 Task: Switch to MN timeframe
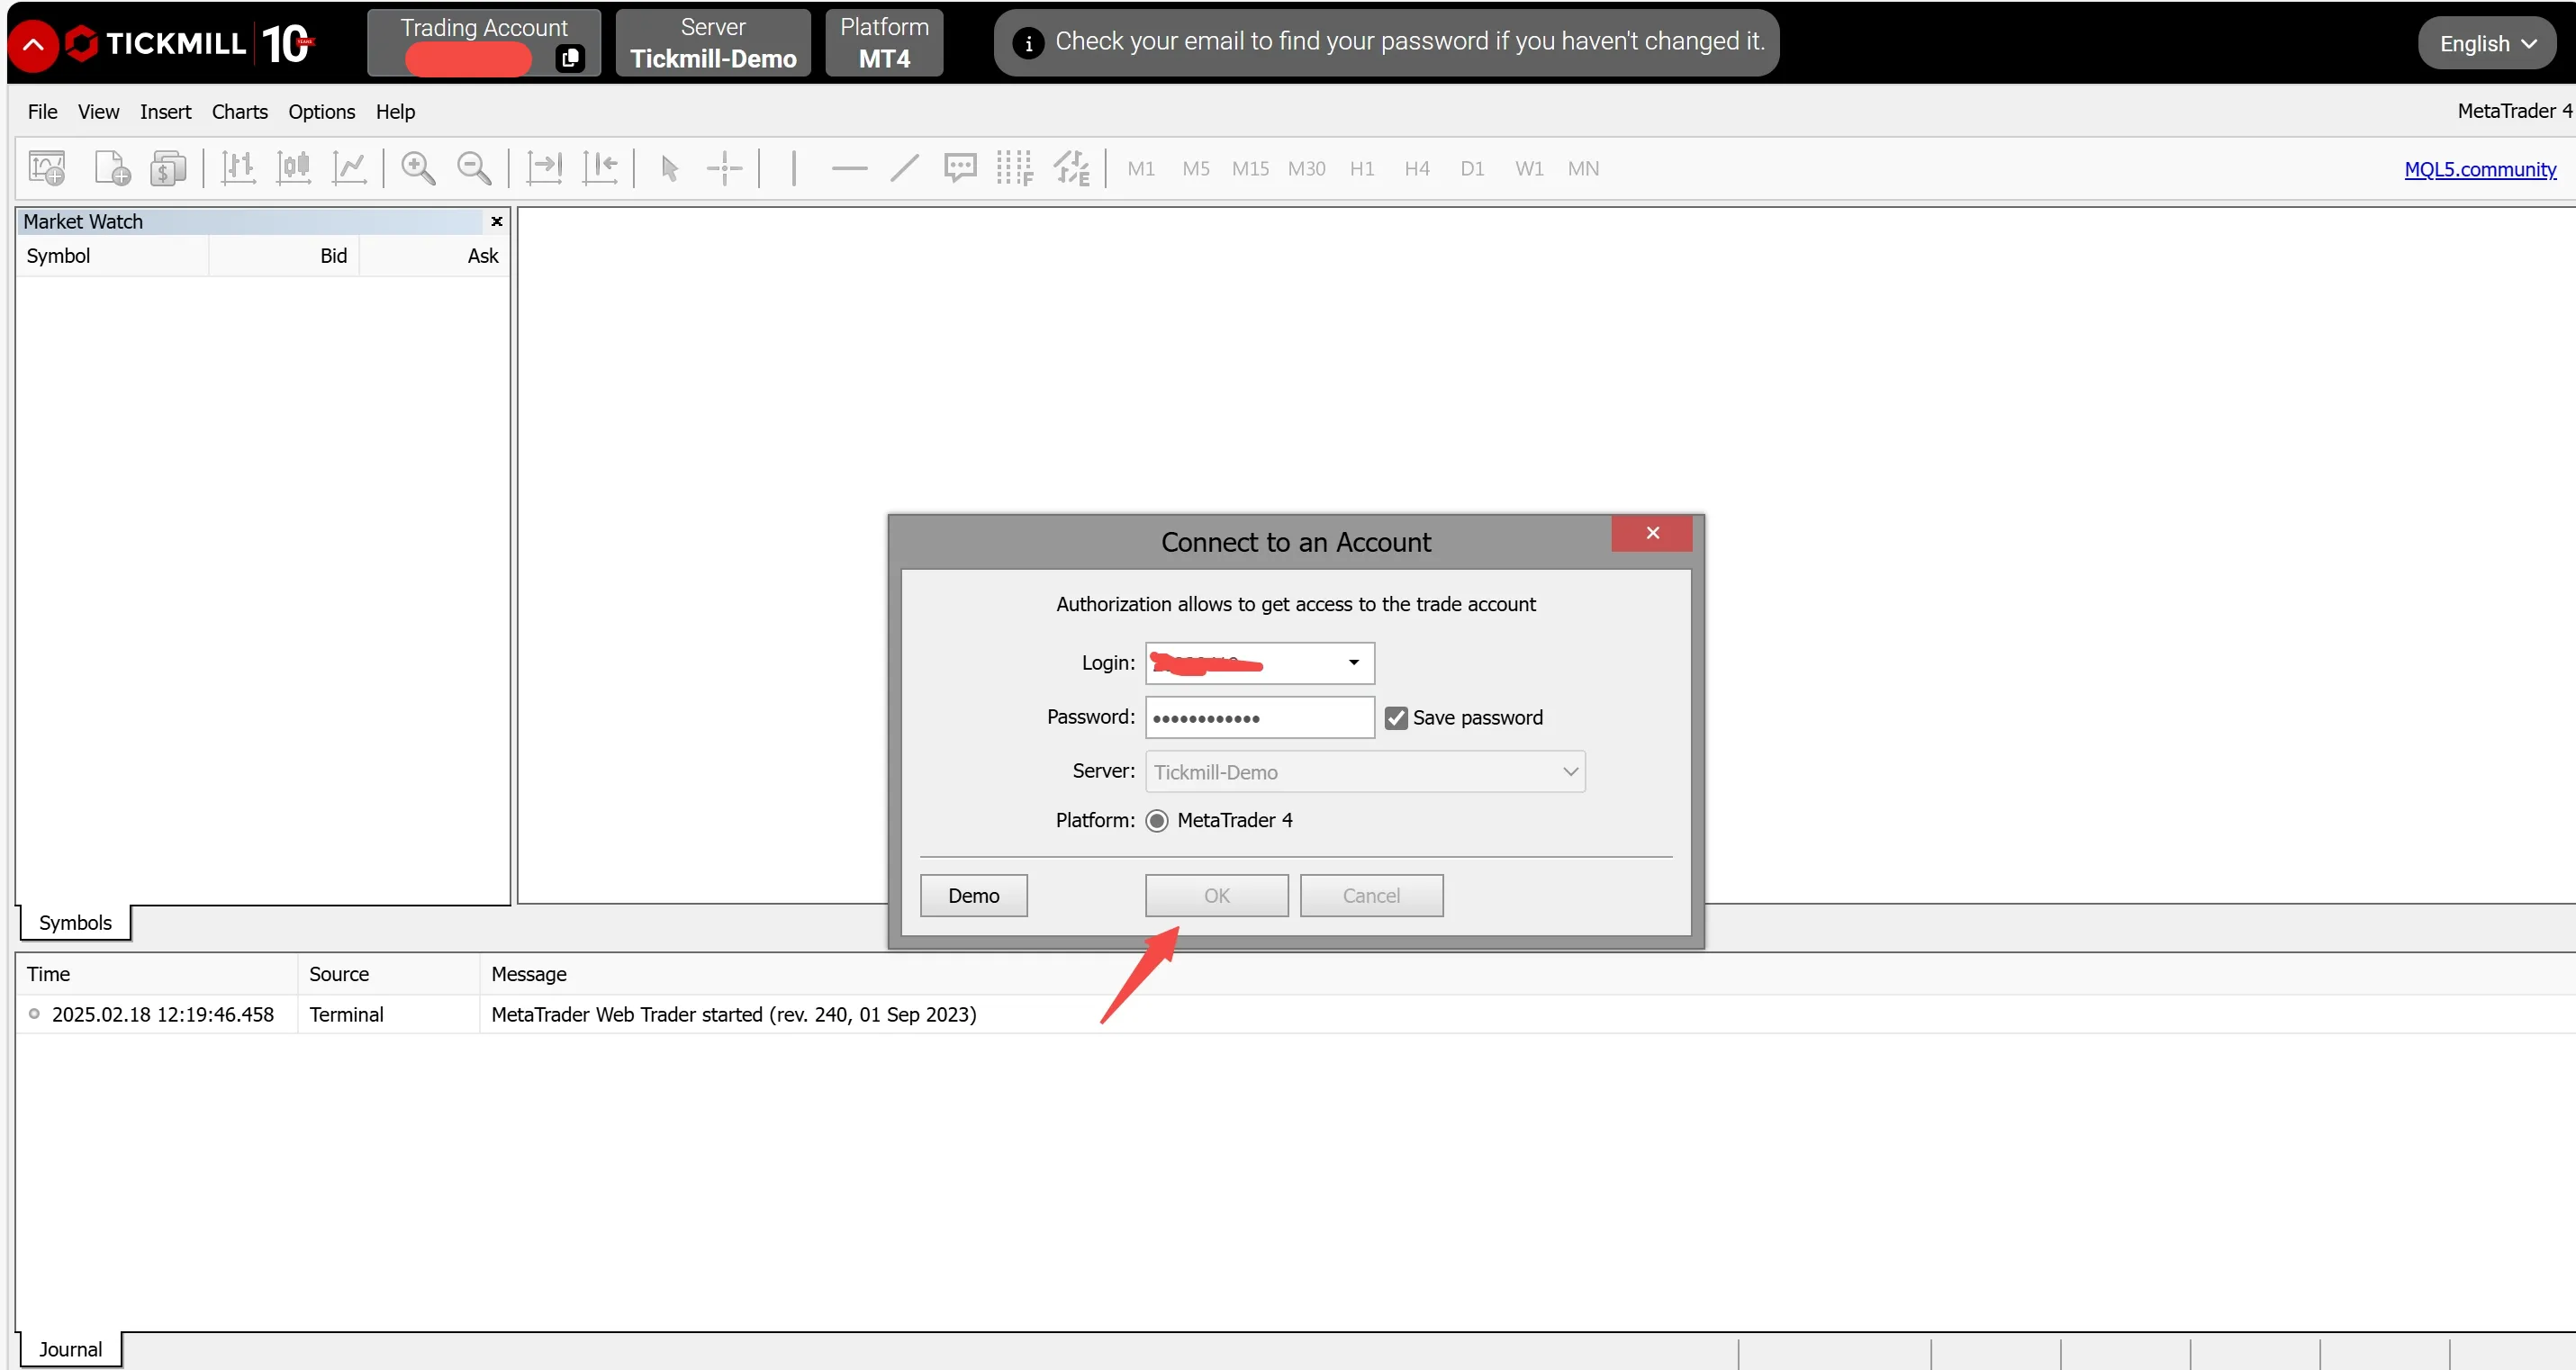(x=1583, y=168)
